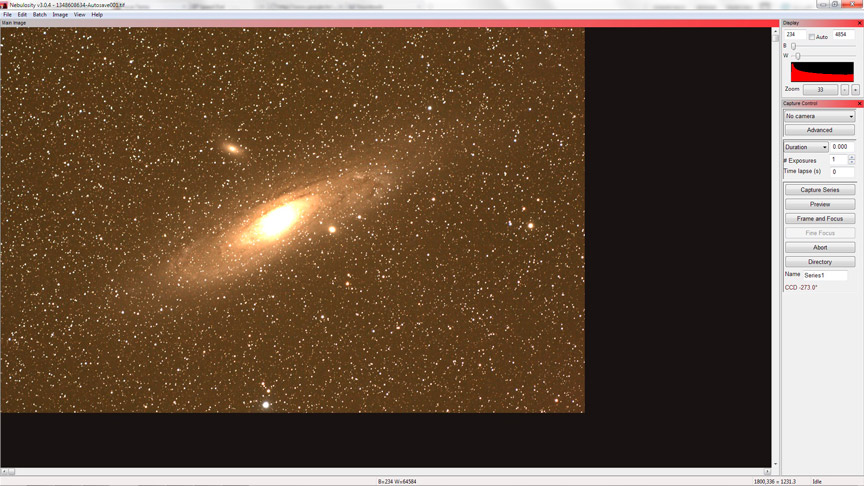
Task: Open the File menu
Action: tap(7, 15)
